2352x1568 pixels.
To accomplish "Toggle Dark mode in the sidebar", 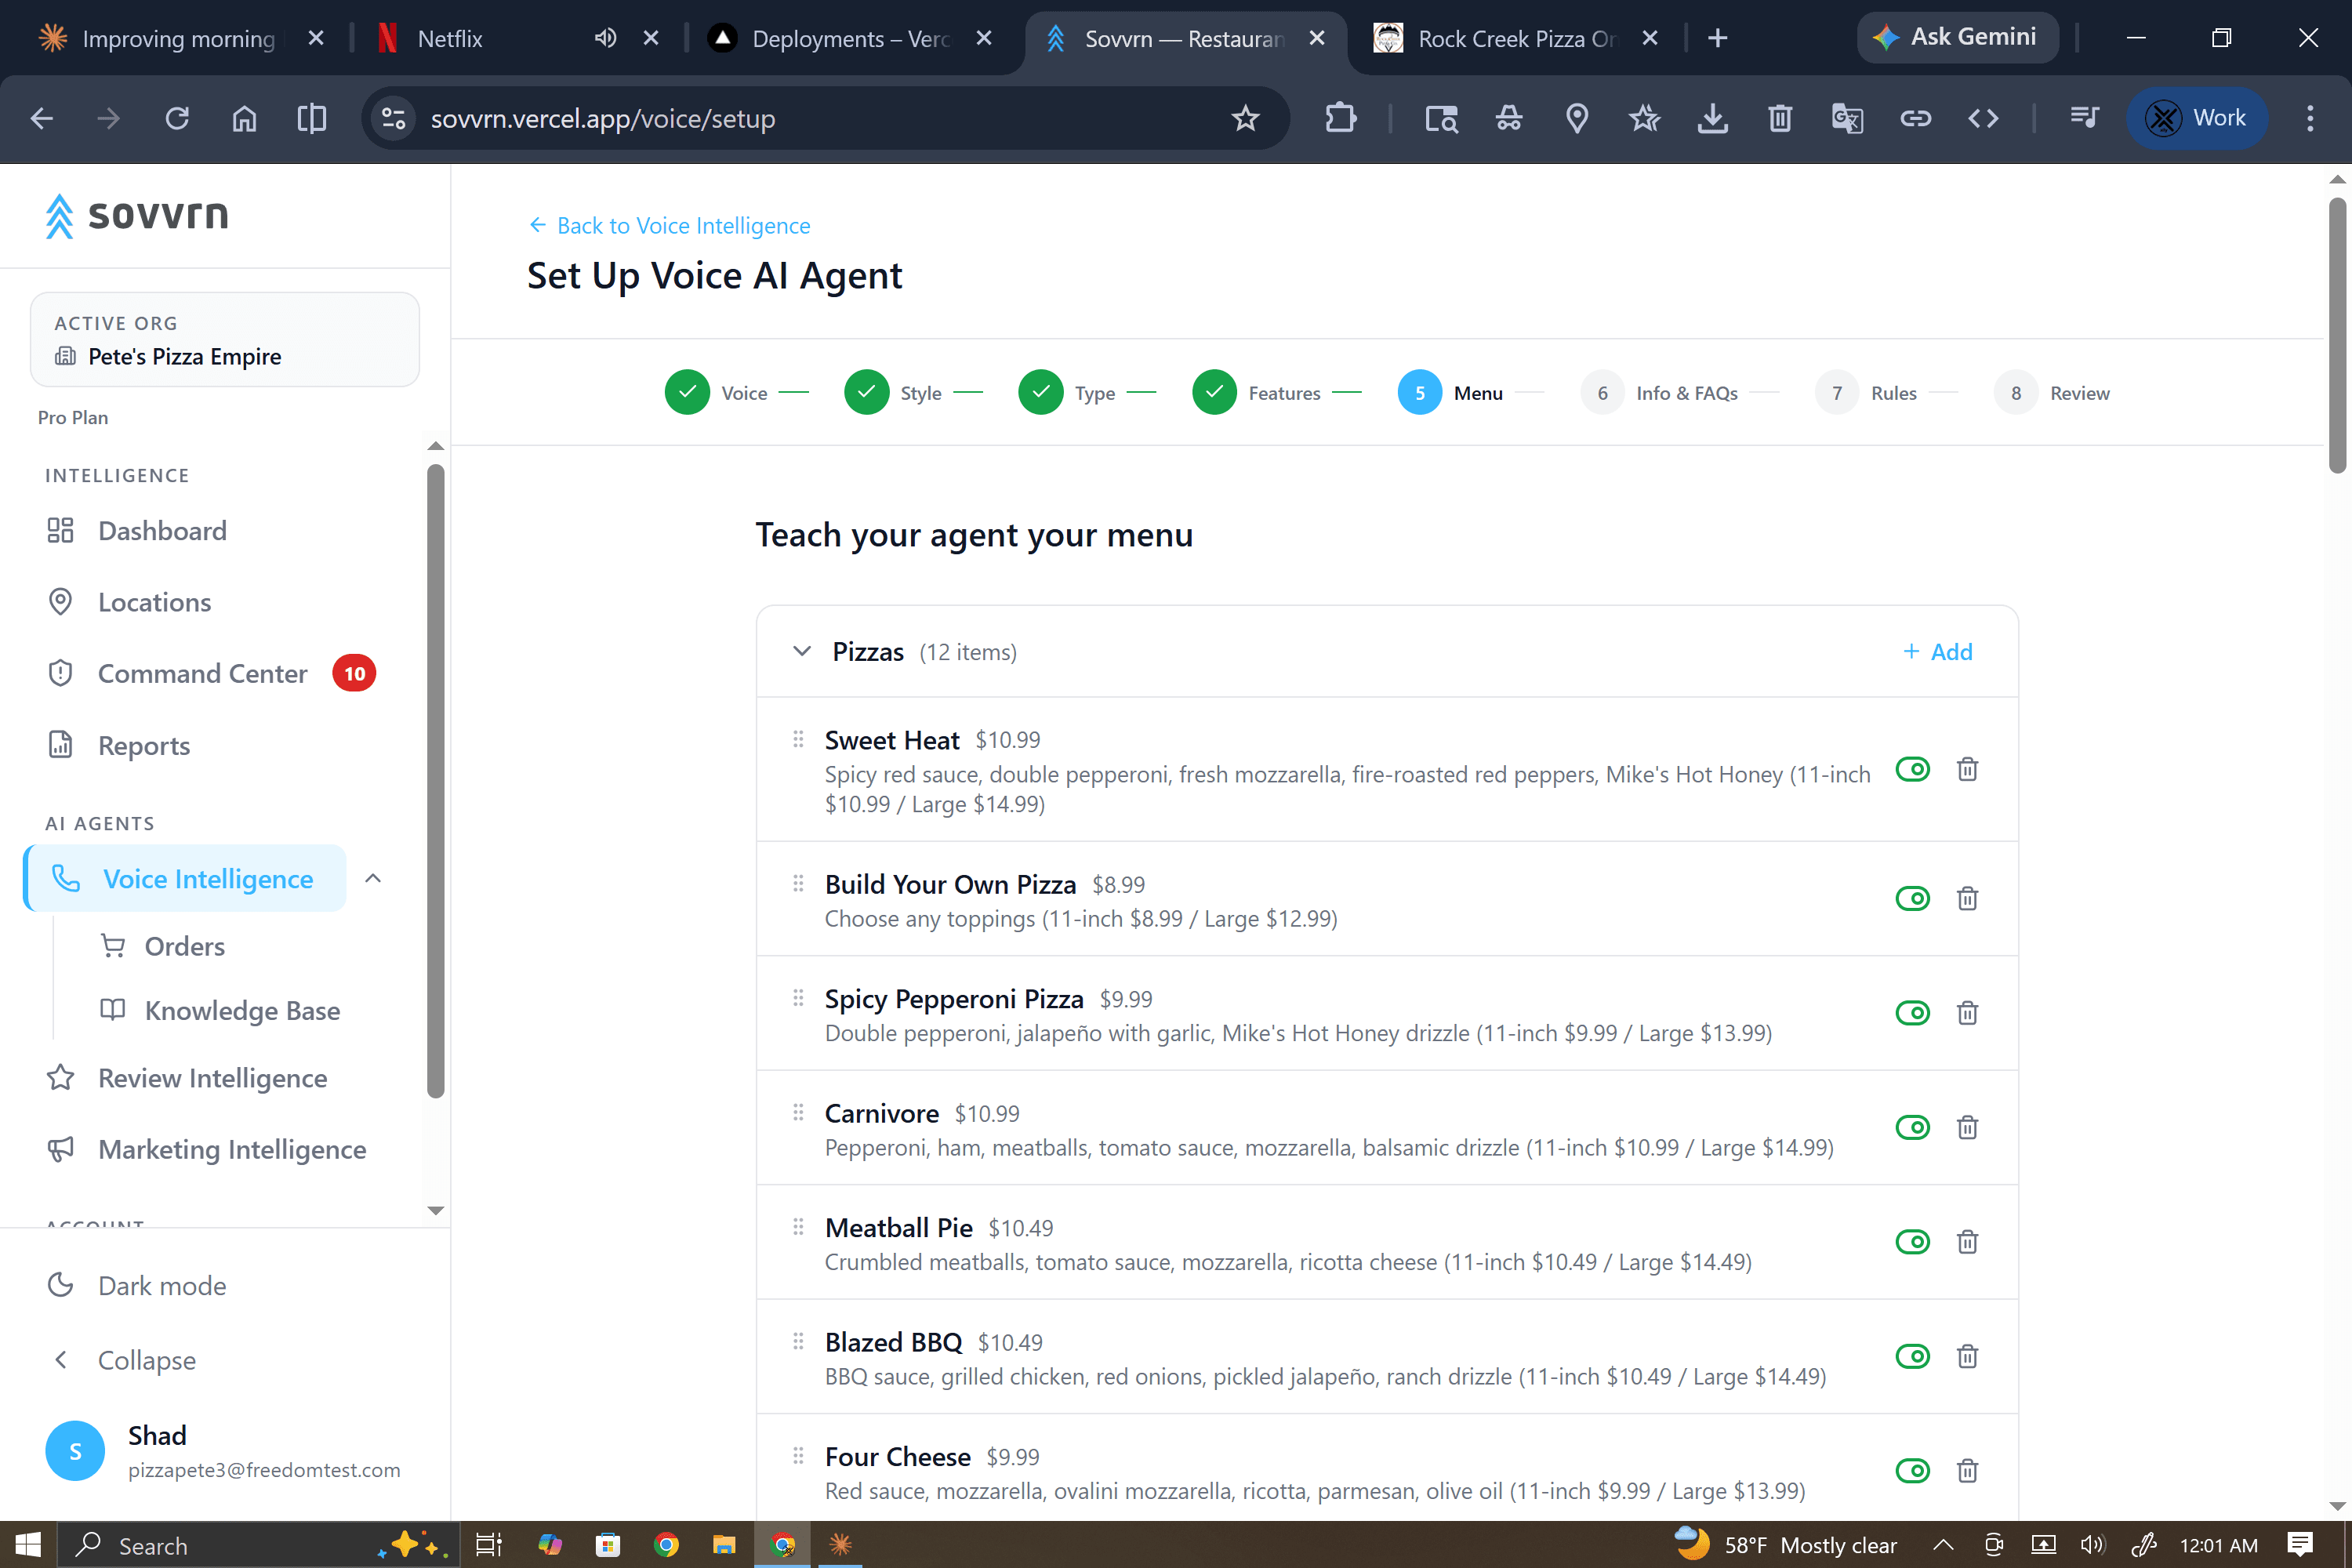I will (161, 1285).
